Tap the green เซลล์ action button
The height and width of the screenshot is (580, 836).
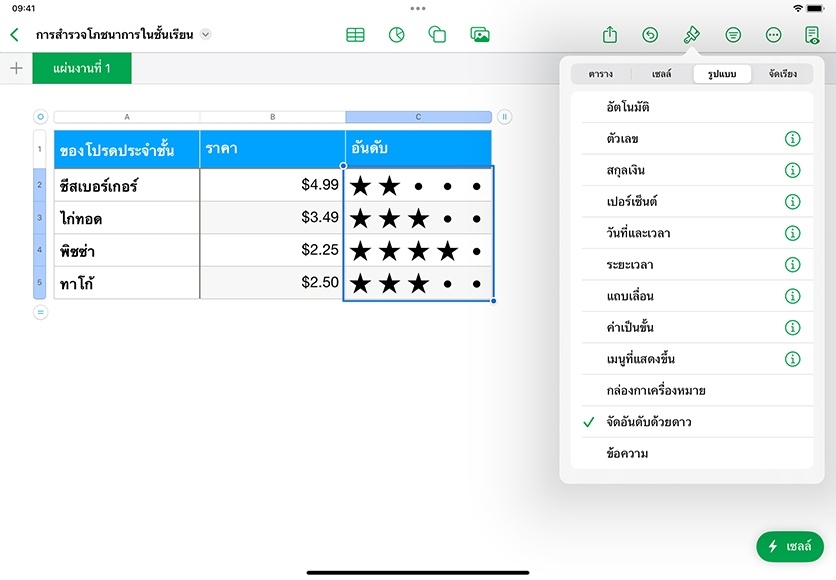click(x=790, y=546)
